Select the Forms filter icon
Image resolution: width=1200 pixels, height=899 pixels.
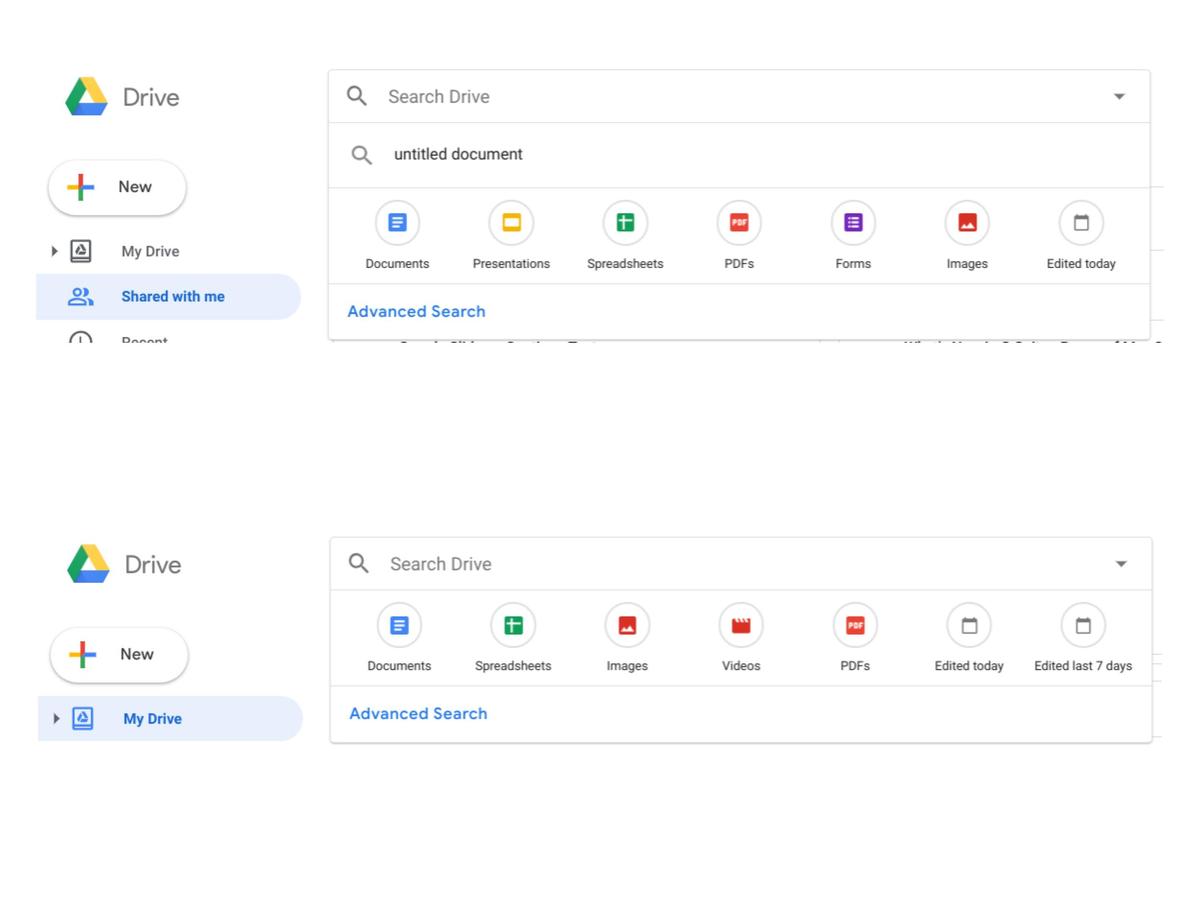[x=853, y=222]
